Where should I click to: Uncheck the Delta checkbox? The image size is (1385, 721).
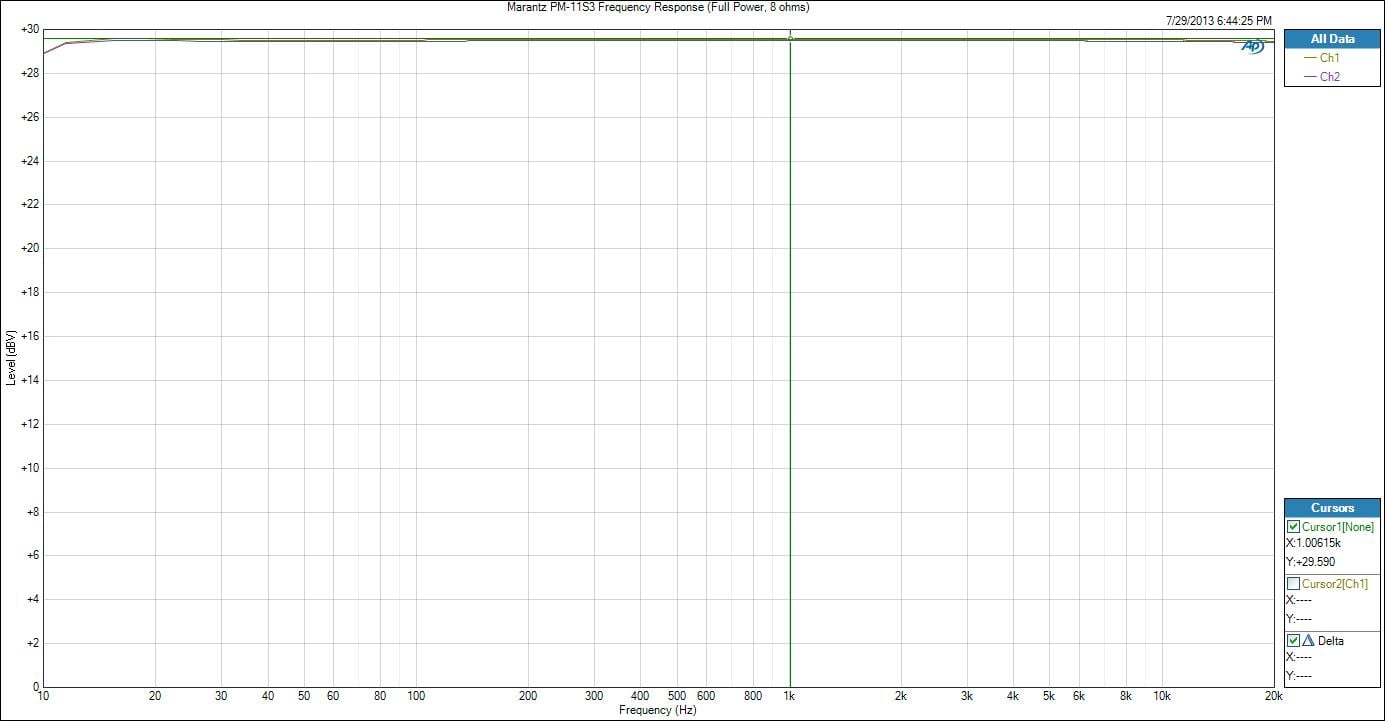tap(1293, 641)
